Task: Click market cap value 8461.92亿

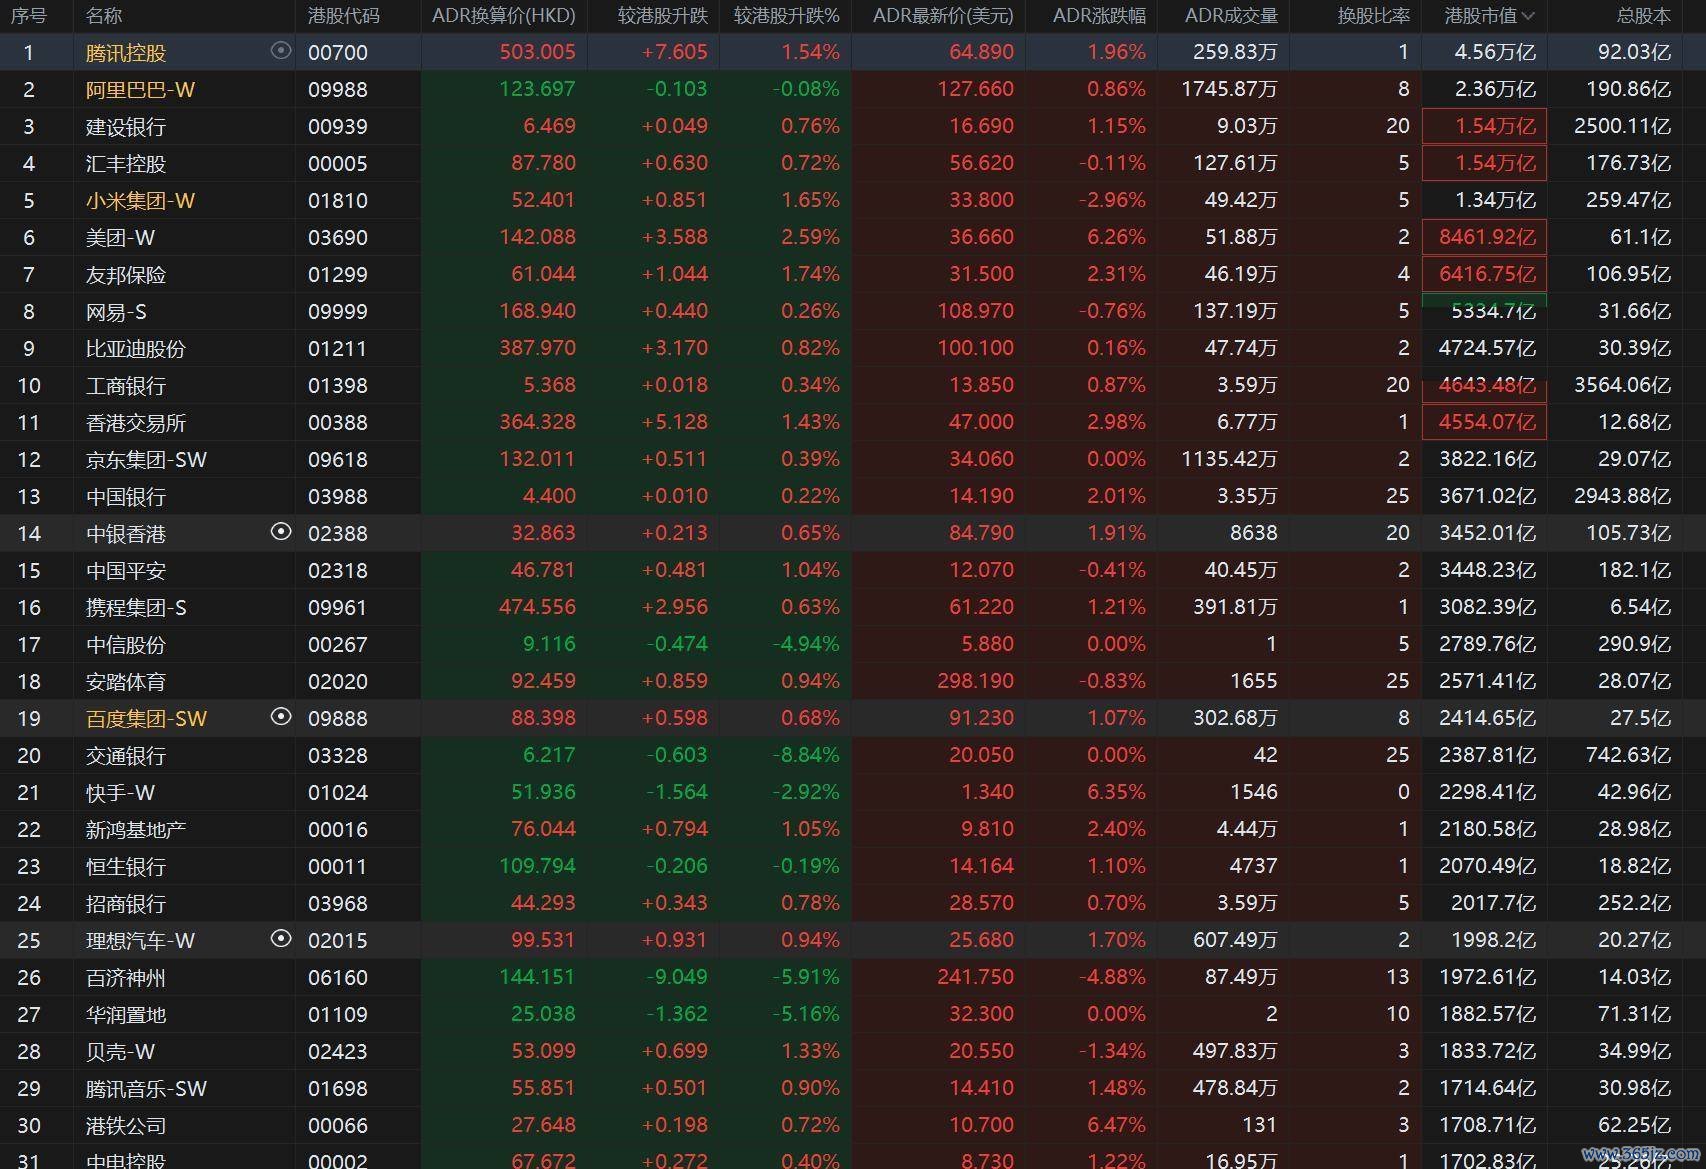Action: (x=1487, y=237)
